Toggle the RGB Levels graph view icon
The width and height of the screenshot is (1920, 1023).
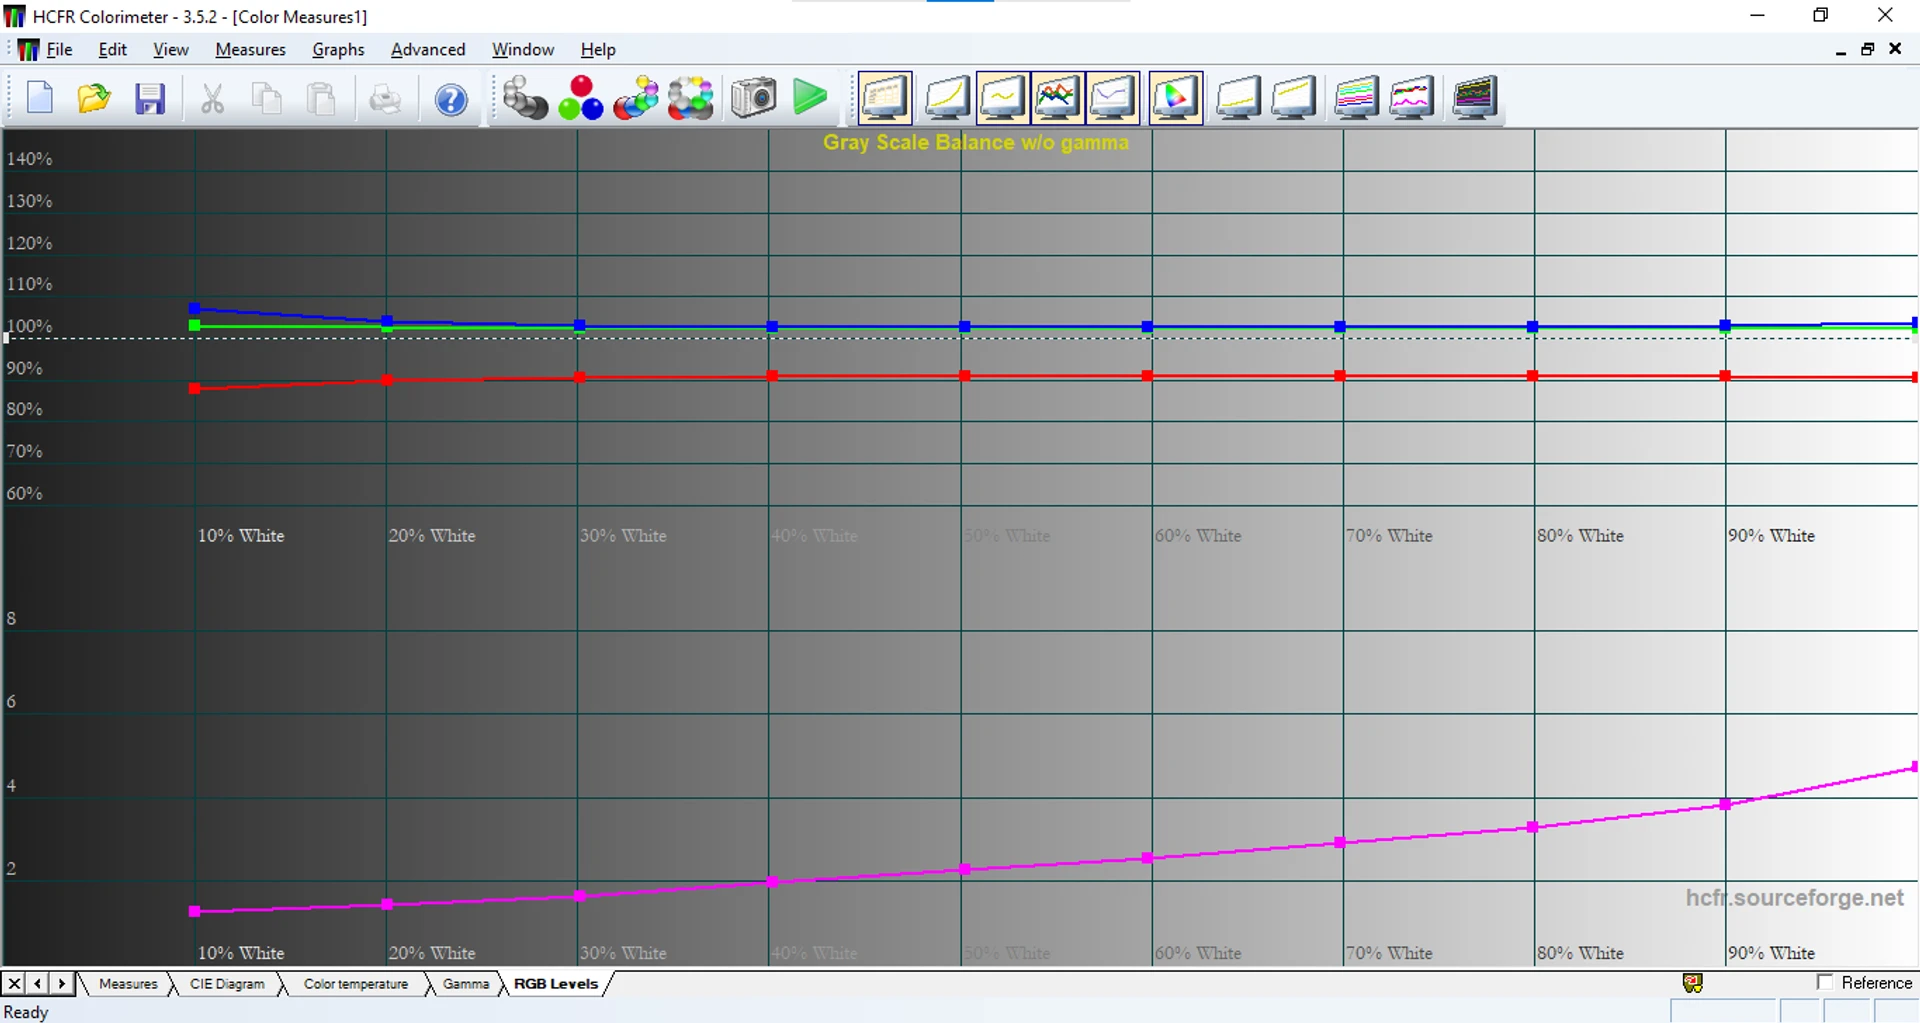pos(1057,98)
